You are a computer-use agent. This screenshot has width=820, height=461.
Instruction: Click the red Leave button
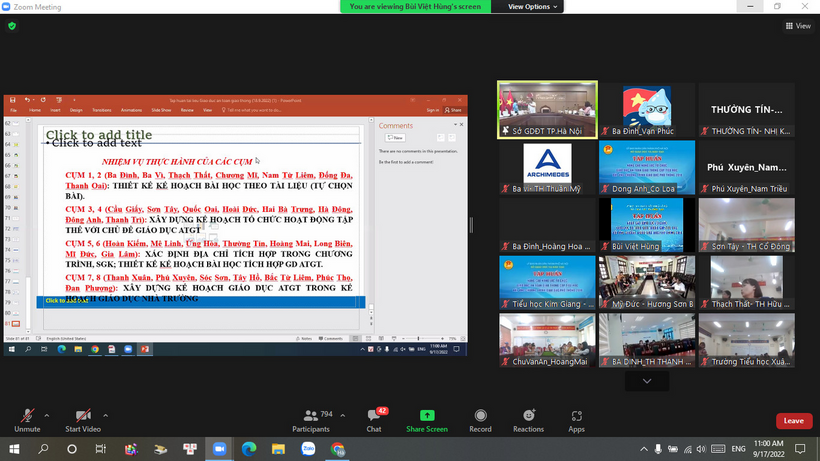coord(793,420)
